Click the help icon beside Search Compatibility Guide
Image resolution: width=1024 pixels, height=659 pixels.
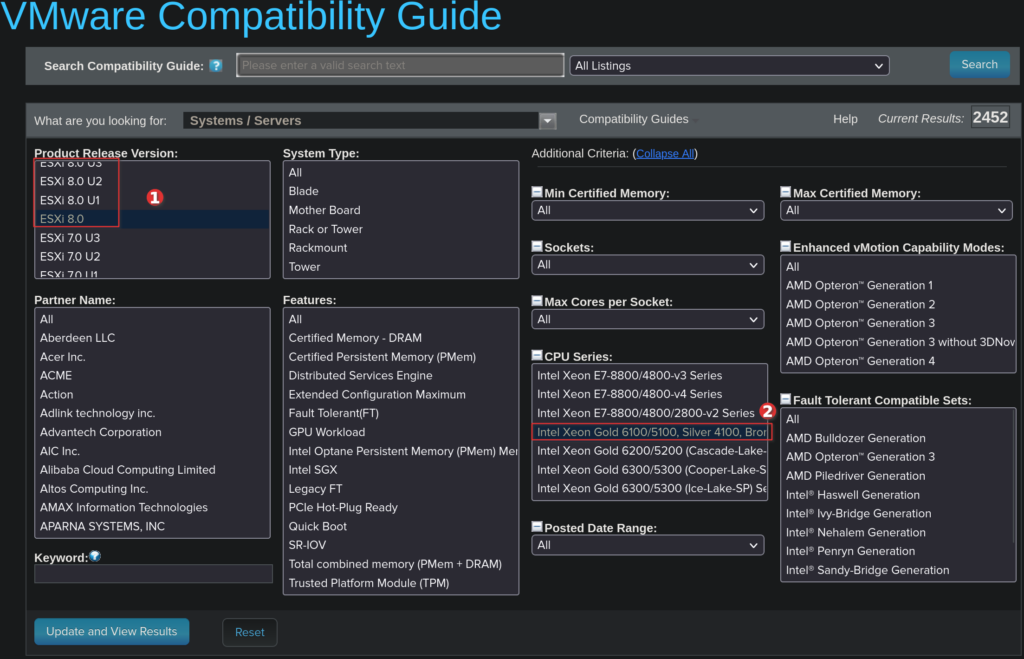coord(215,66)
